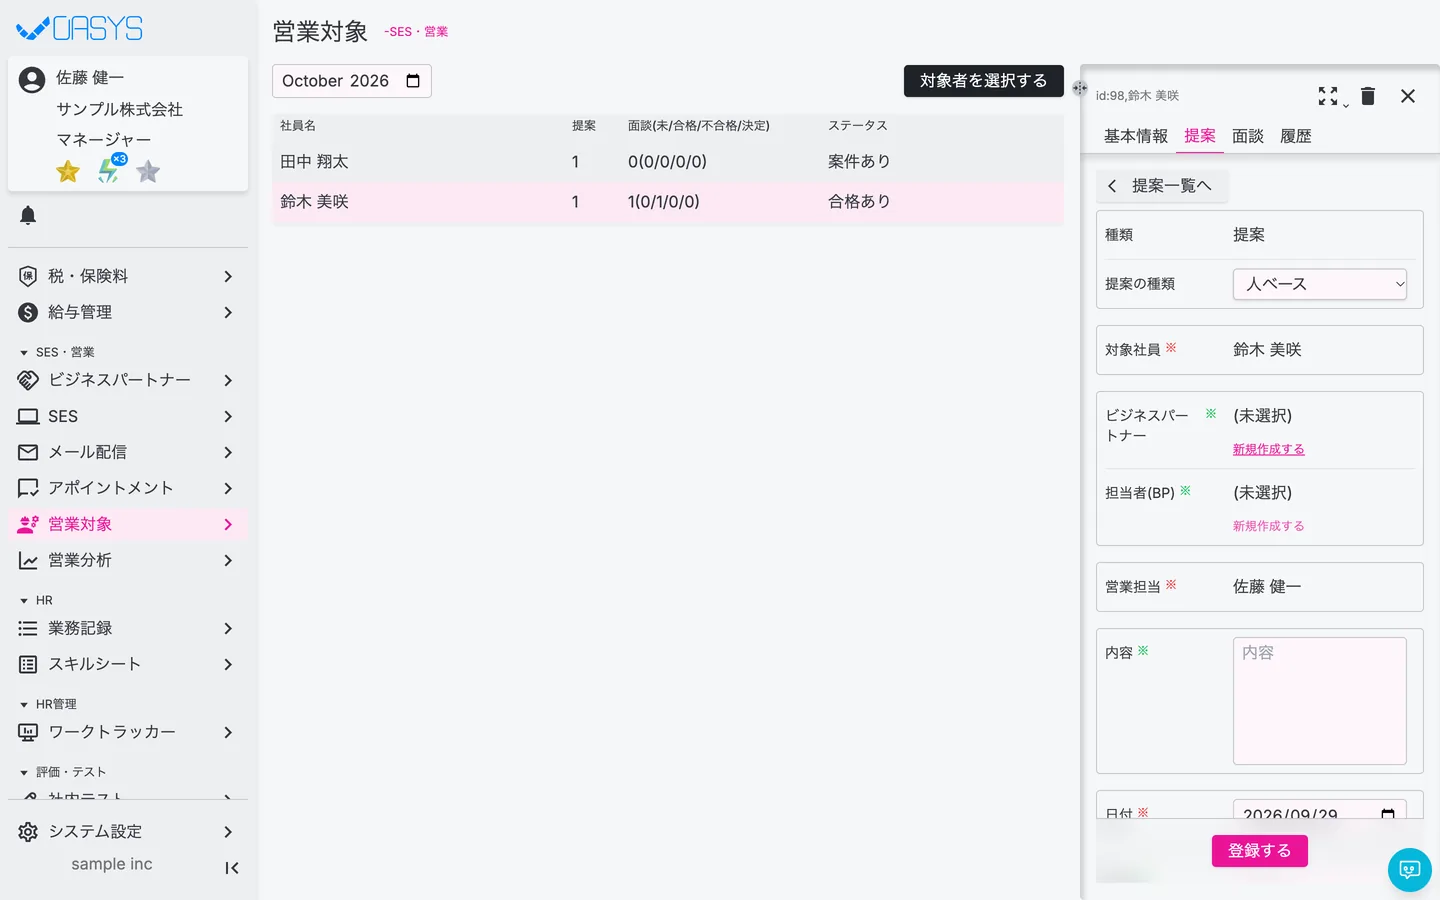
Task: Open the 営業分析 menu
Action: click(x=128, y=560)
